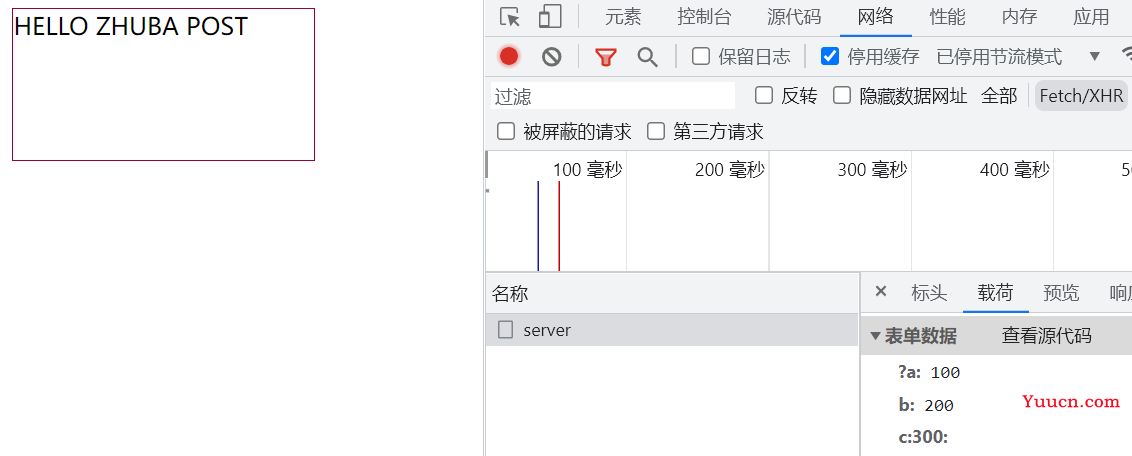Activate the inspect element picker icon

[510, 17]
